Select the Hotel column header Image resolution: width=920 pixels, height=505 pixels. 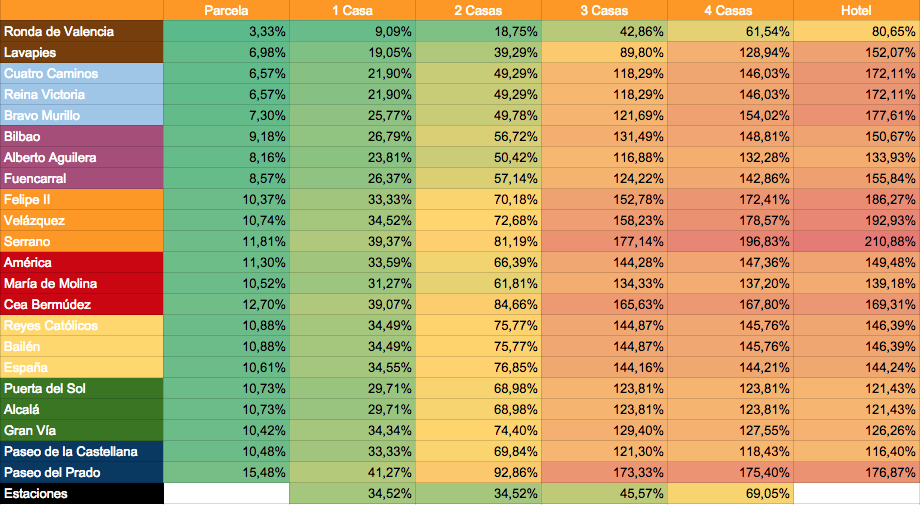pyautogui.click(x=857, y=10)
